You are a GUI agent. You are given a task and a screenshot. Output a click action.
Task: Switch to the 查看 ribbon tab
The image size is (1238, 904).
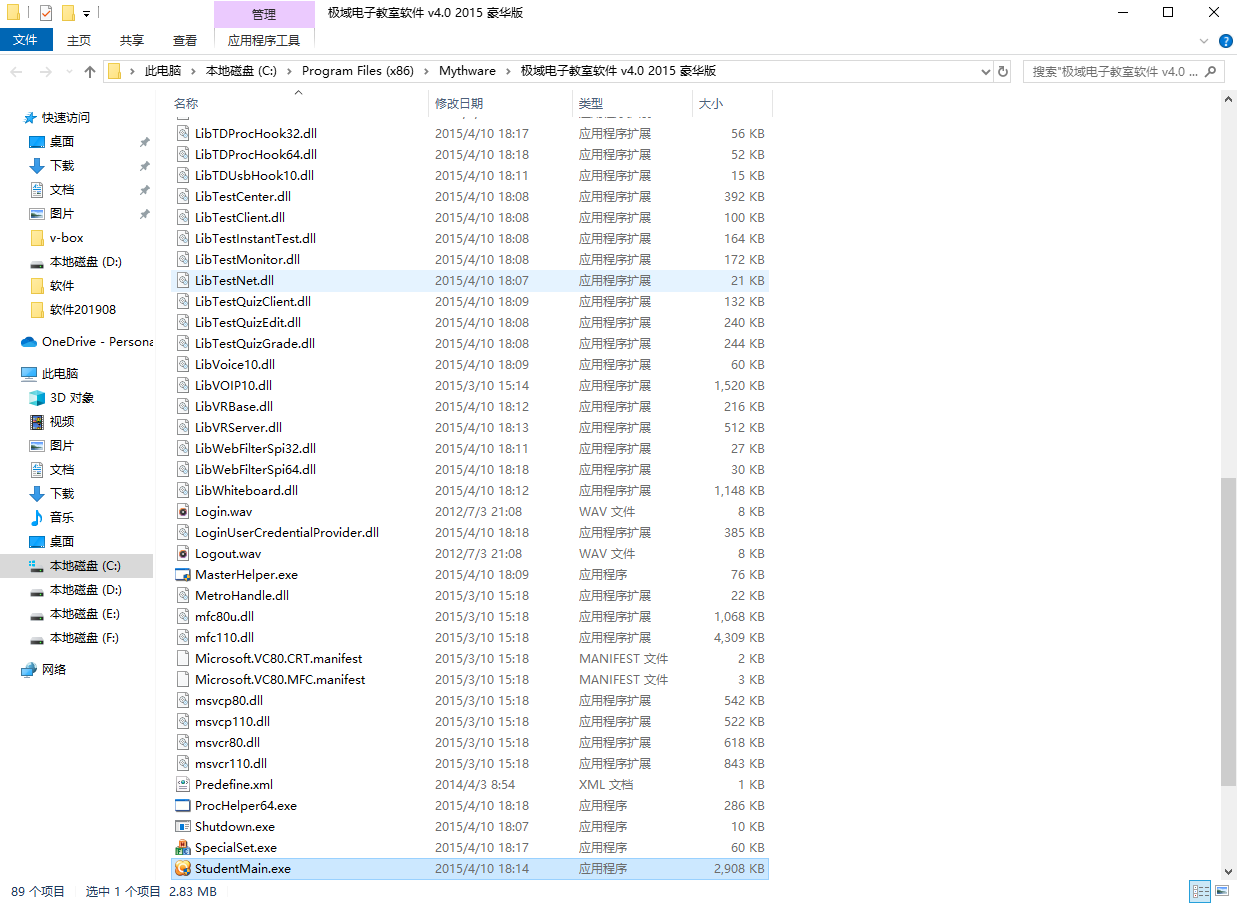[185, 40]
